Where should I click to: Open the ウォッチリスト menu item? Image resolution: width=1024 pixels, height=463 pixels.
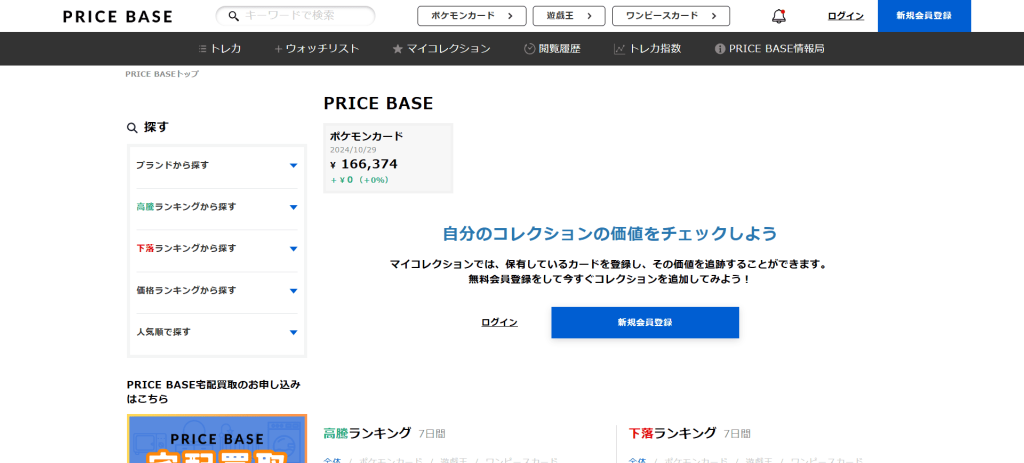317,49
